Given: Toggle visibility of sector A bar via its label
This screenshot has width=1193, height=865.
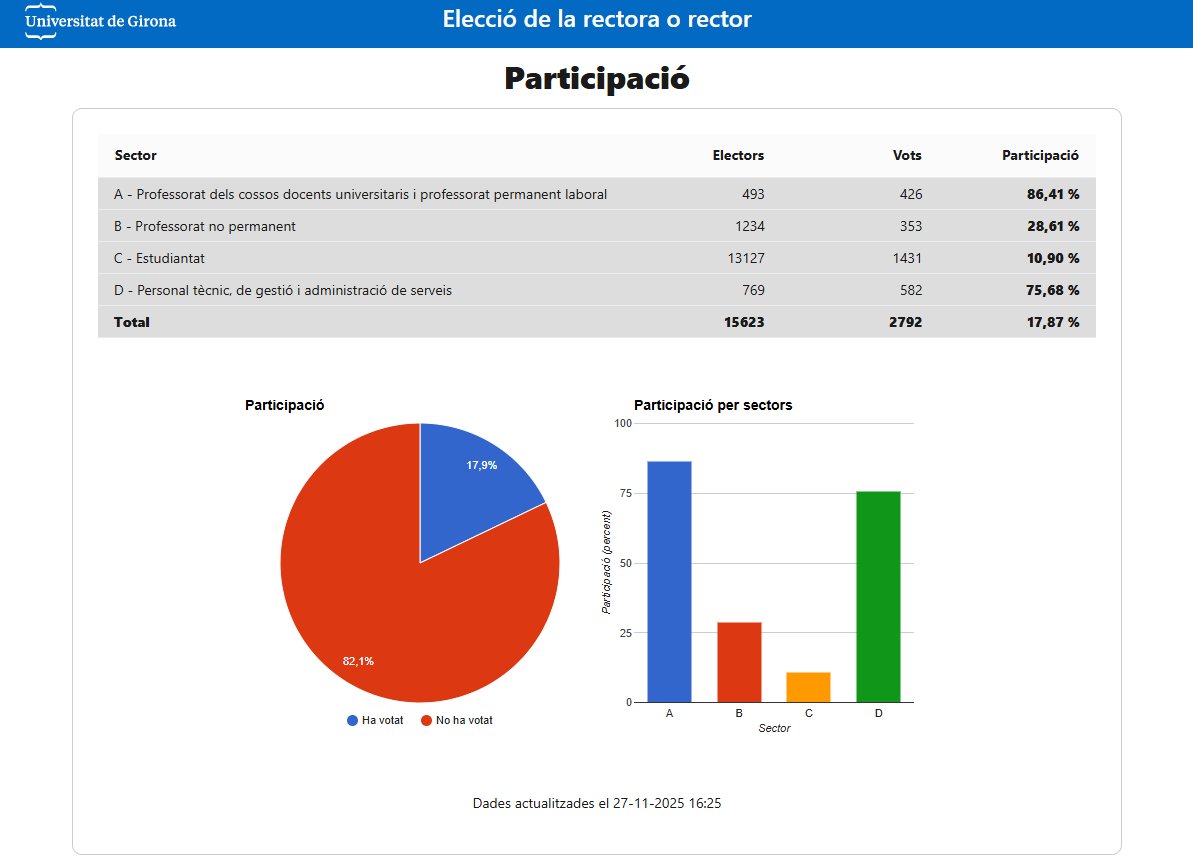Looking at the screenshot, I should tap(669, 713).
